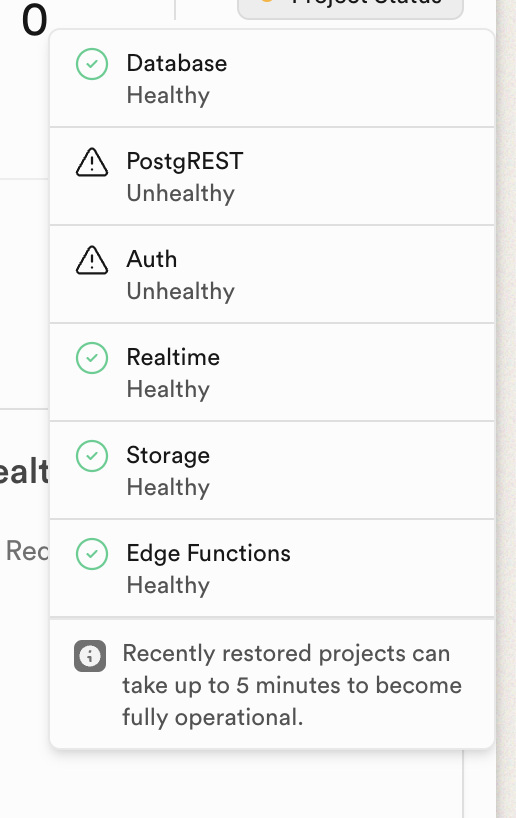Click the Edge Functions check icon
Screen dimensions: 516x818
click(x=92, y=554)
